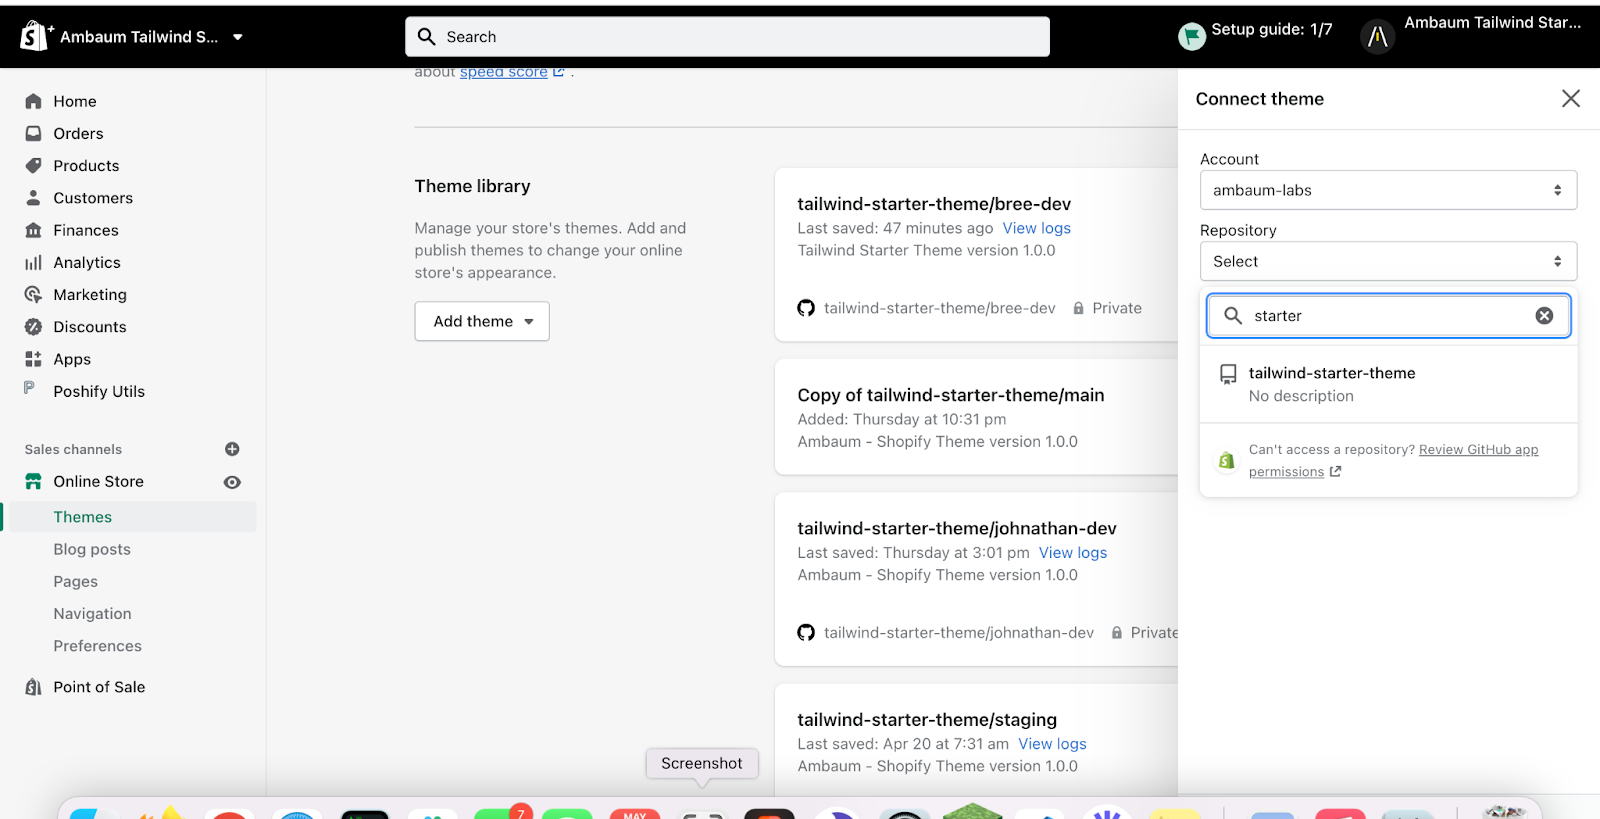The image size is (1600, 819).
Task: Open Orders via its inbox icon
Action: [x=33, y=133]
